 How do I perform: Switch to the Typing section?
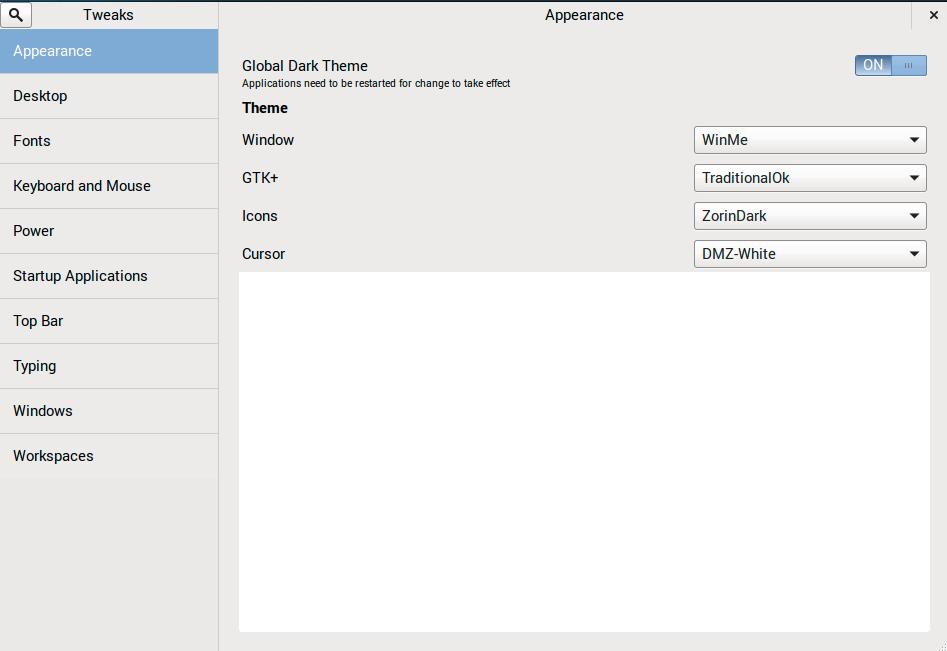point(109,366)
